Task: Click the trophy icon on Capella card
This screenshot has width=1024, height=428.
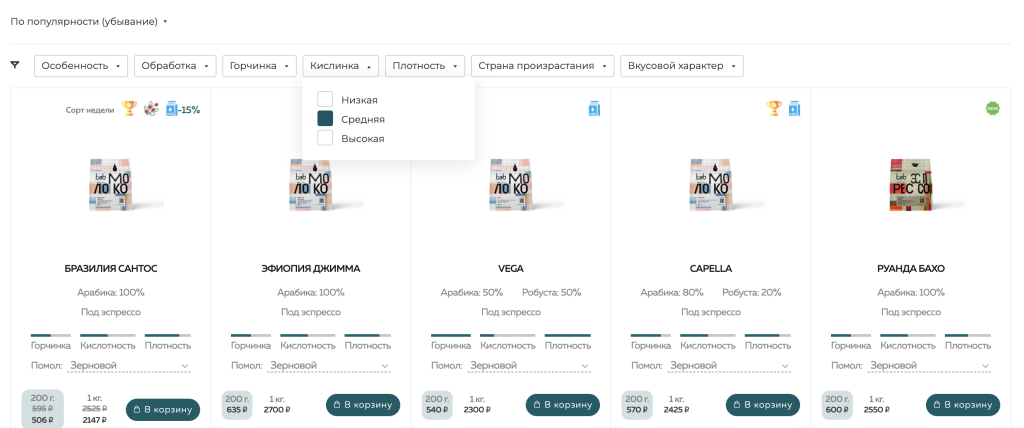Action: 774,108
